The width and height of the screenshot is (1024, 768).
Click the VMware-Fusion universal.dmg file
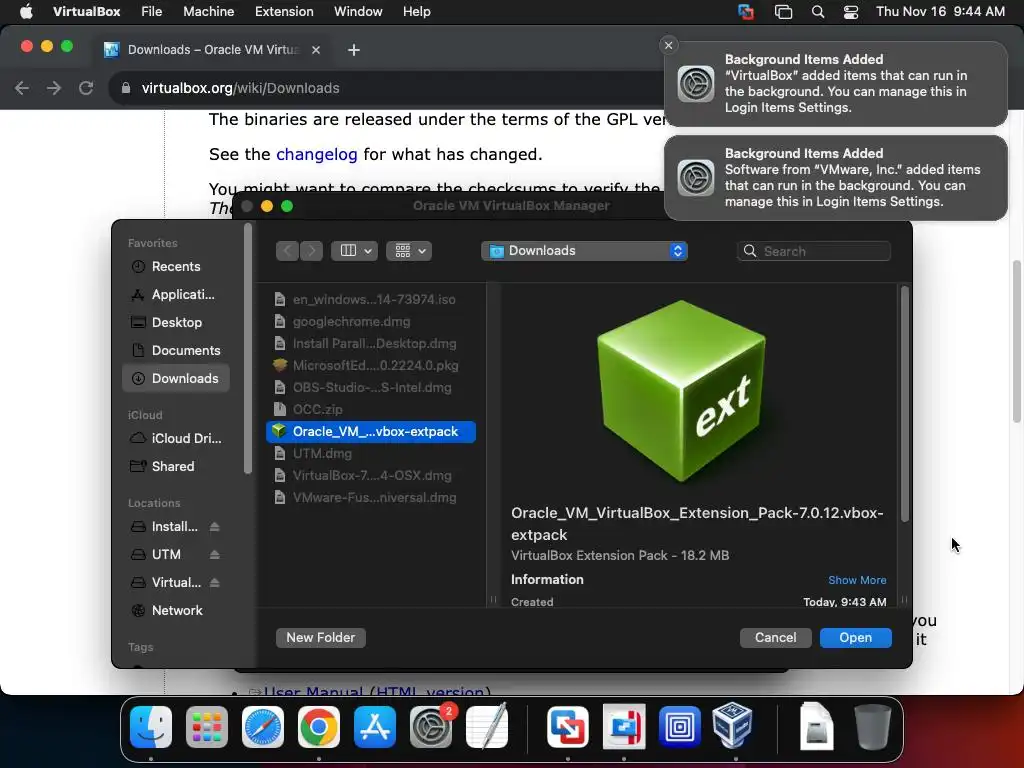tap(371, 498)
